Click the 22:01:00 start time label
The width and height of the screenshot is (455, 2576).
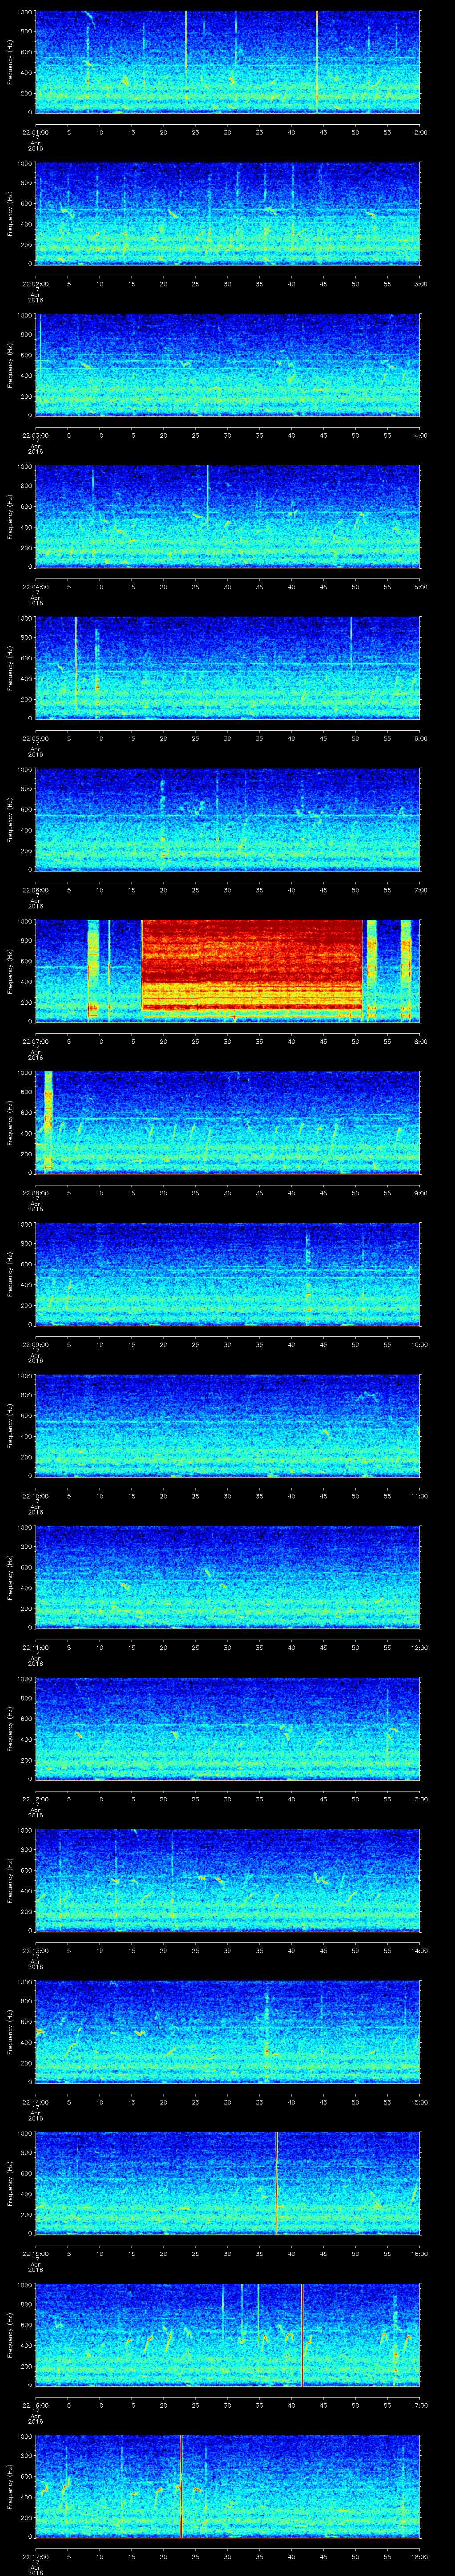click(x=34, y=131)
